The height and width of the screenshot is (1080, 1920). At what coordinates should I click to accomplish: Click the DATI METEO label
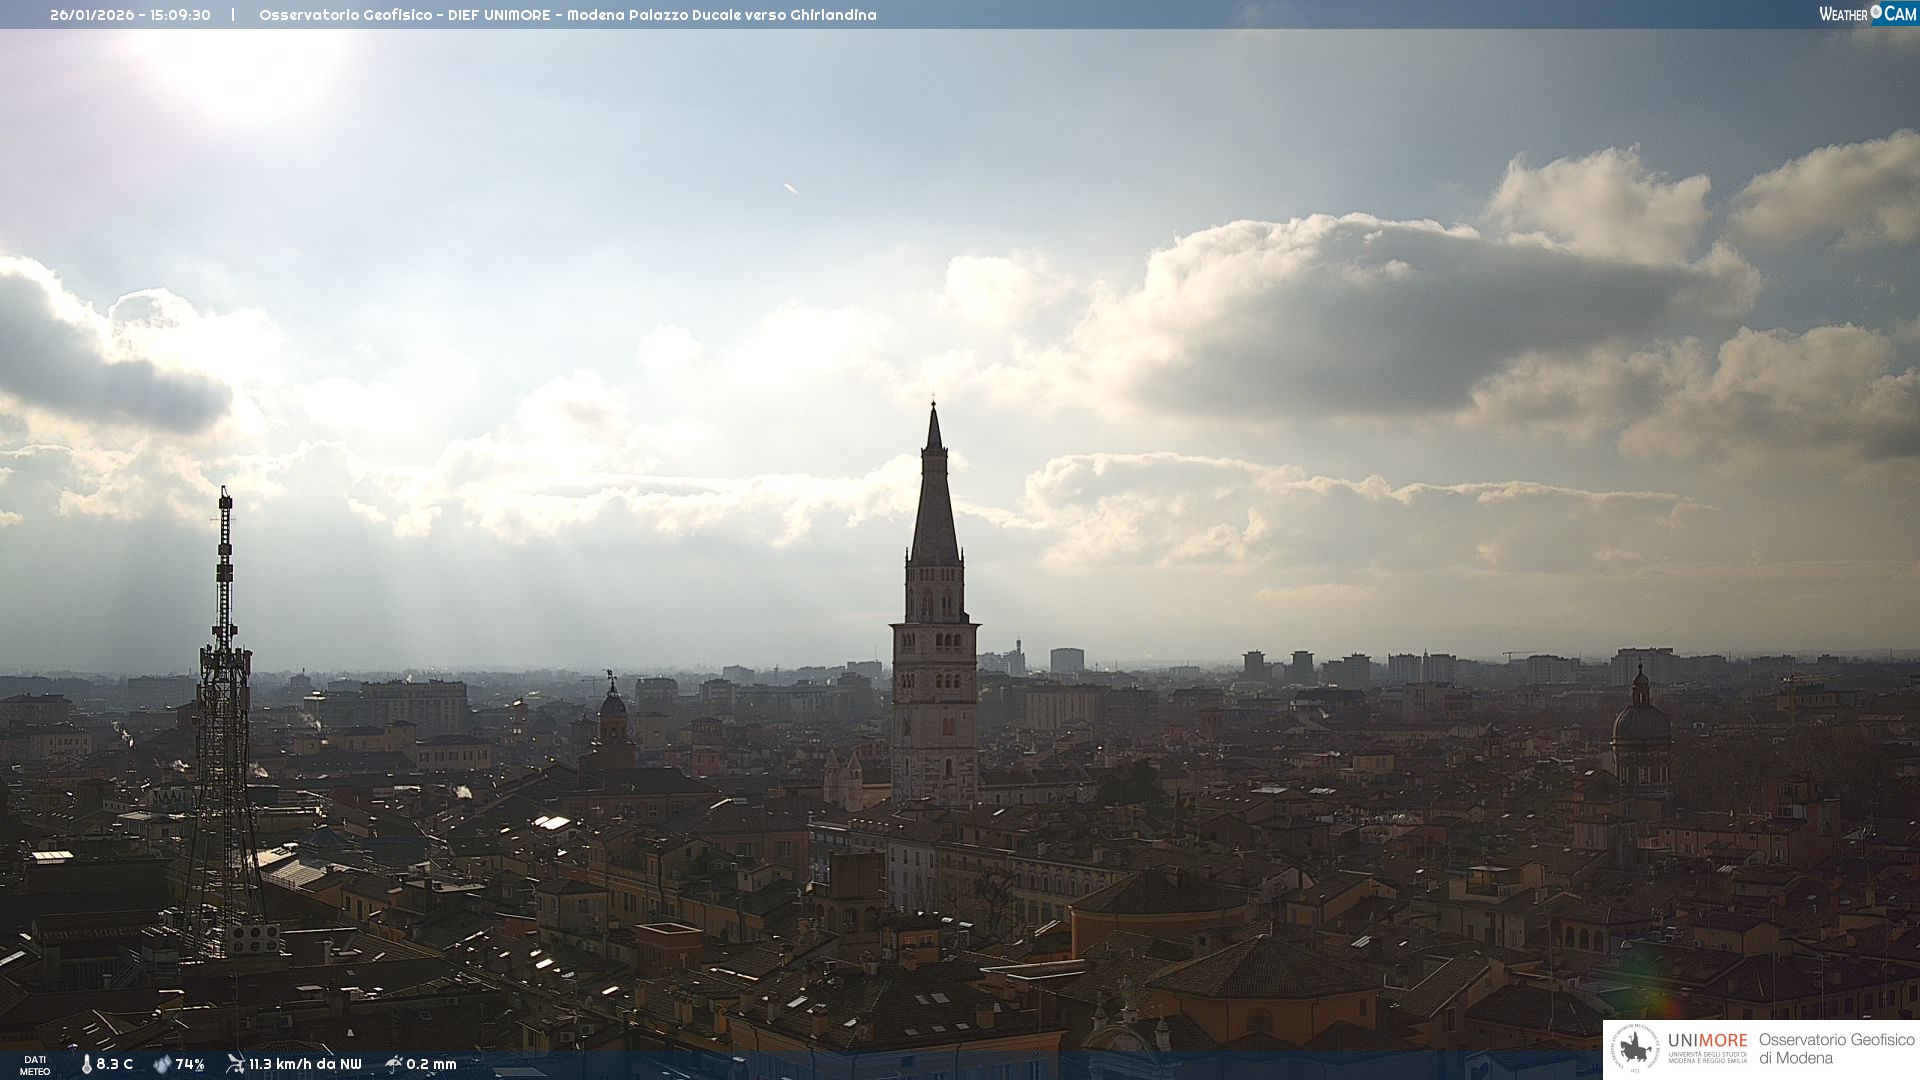35,1065
